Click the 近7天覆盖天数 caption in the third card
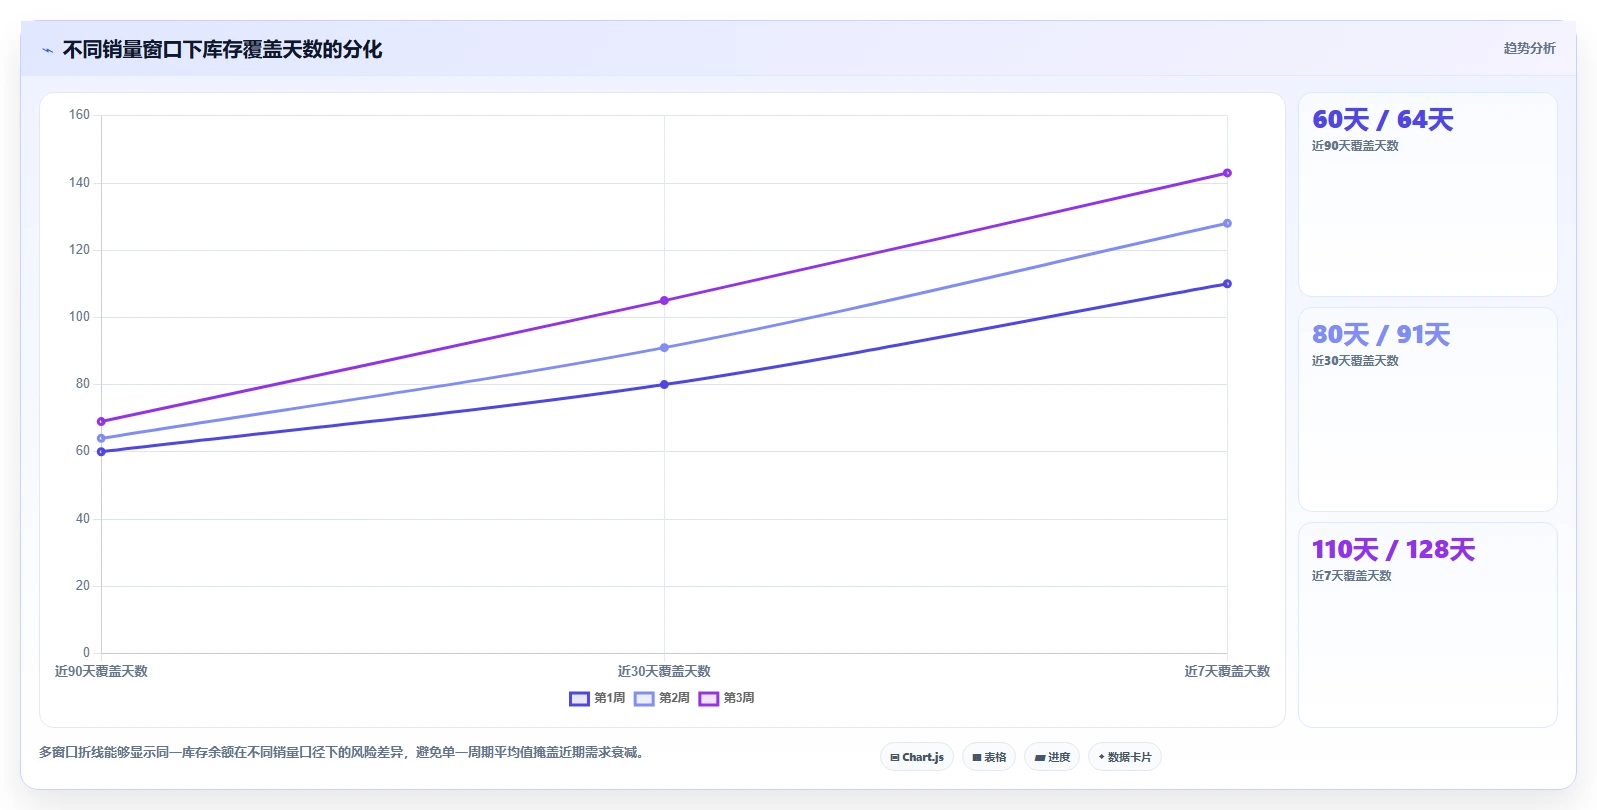Screen dimensions: 1597x810 pos(1352,576)
